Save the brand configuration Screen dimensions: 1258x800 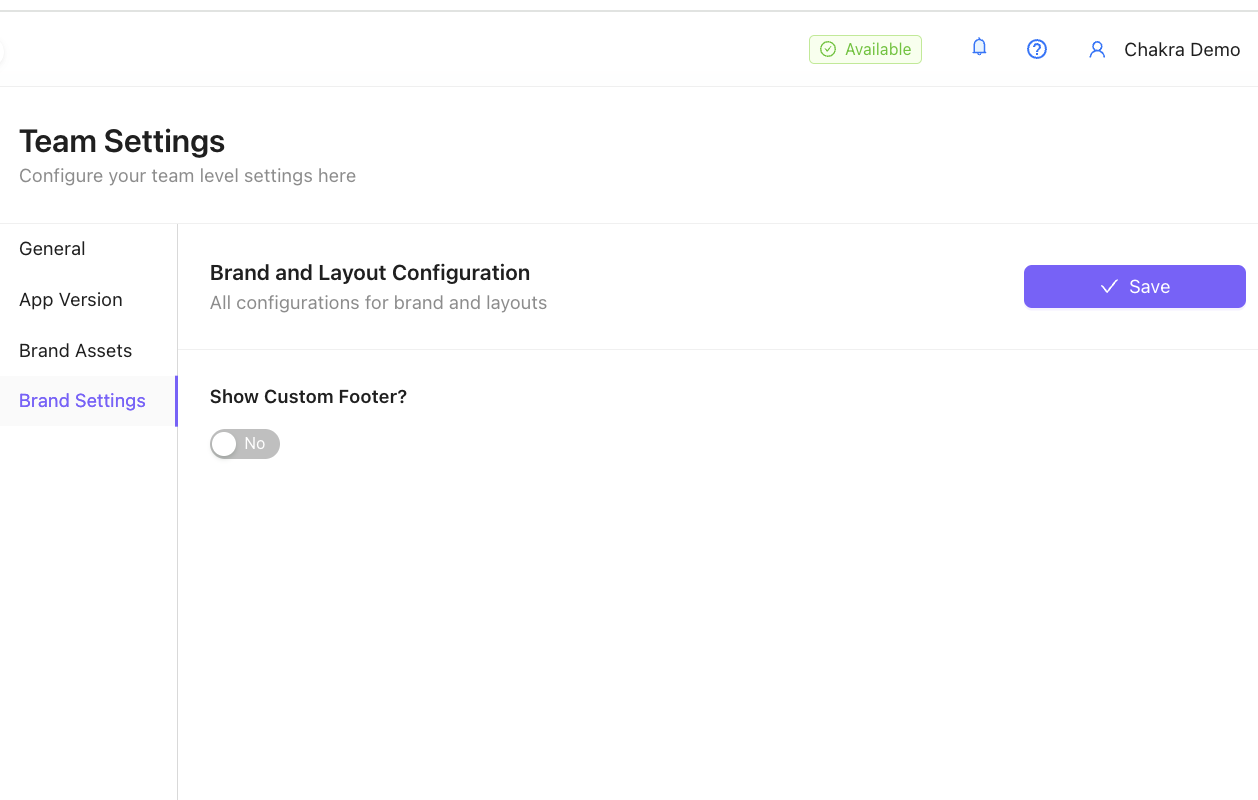pos(1134,286)
